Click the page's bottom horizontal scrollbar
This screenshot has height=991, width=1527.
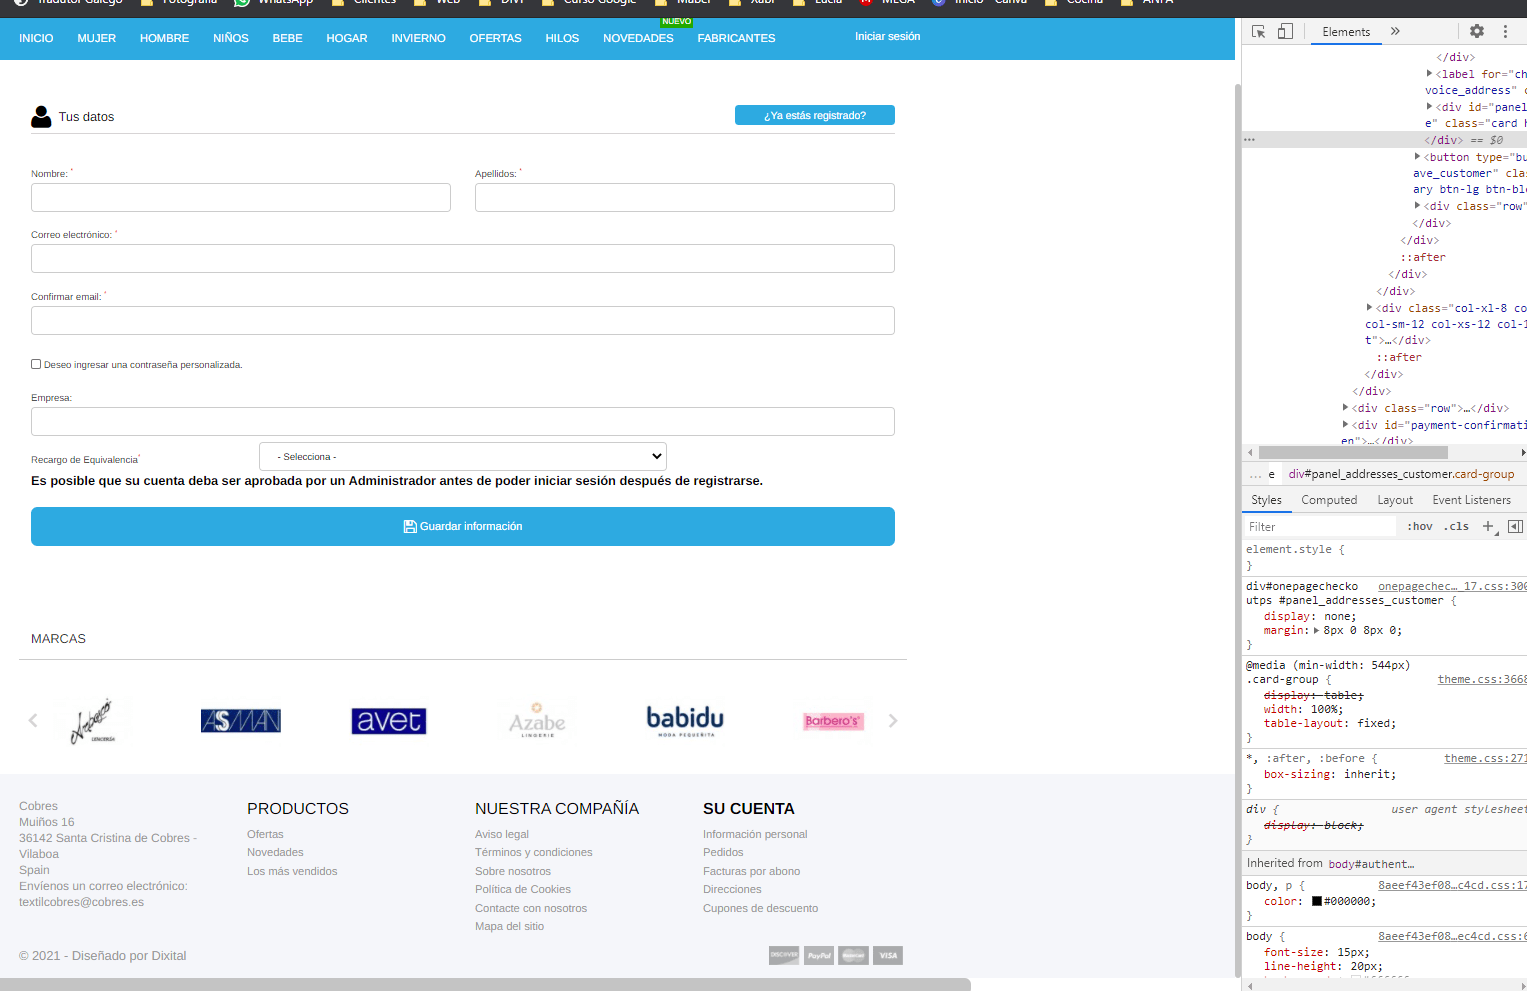[x=485, y=984]
